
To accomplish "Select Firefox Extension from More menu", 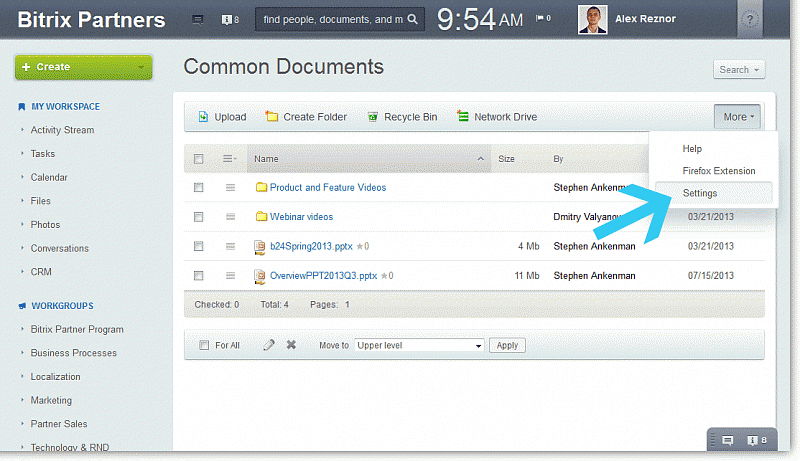I will (x=719, y=171).
